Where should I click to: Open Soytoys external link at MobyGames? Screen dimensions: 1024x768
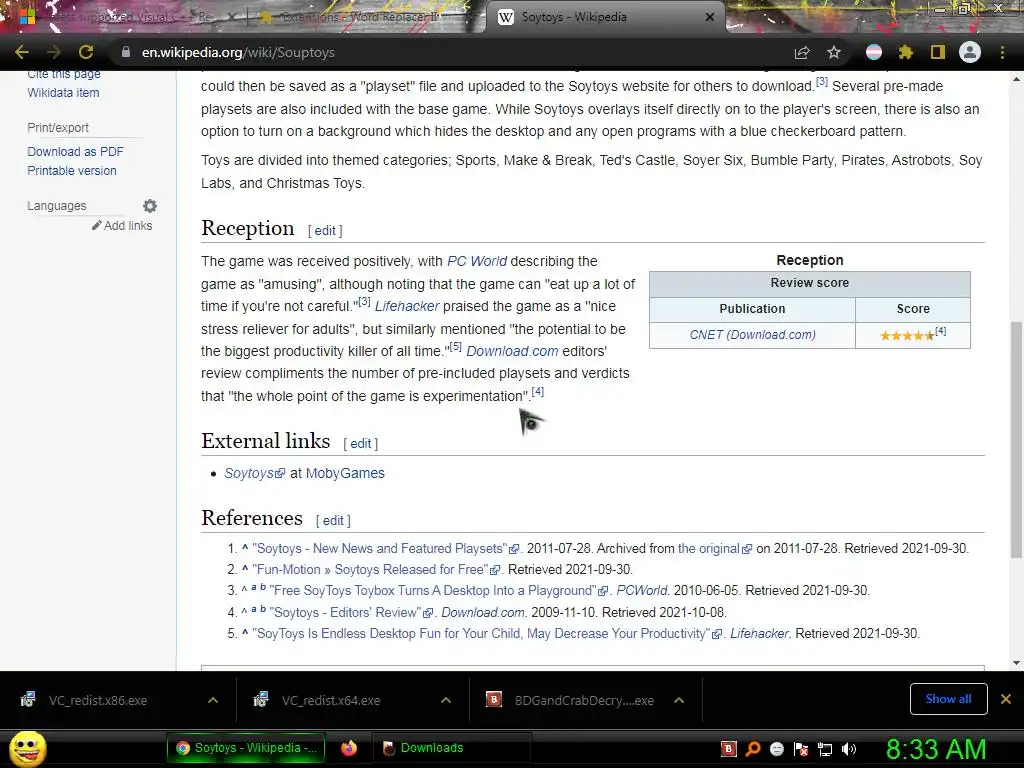[x=255, y=473]
